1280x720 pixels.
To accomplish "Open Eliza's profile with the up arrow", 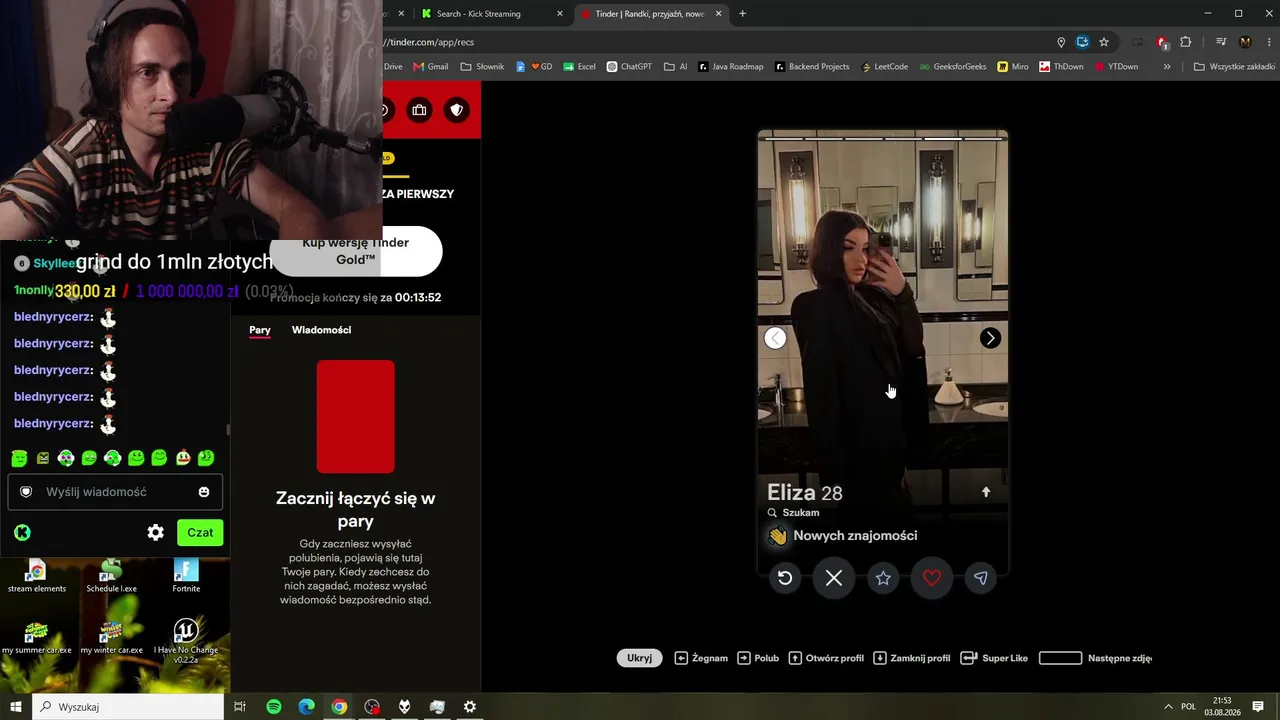I will pos(986,492).
